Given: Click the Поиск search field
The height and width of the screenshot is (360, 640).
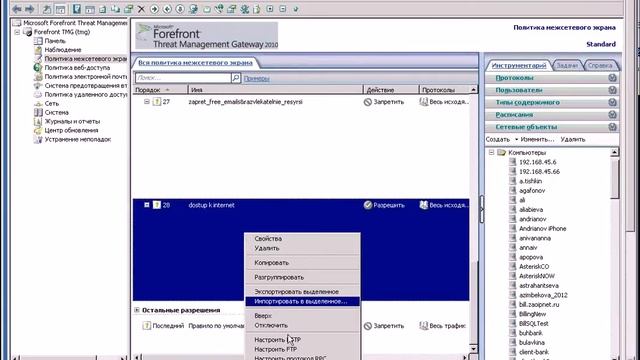Looking at the screenshot, I should tap(183, 78).
